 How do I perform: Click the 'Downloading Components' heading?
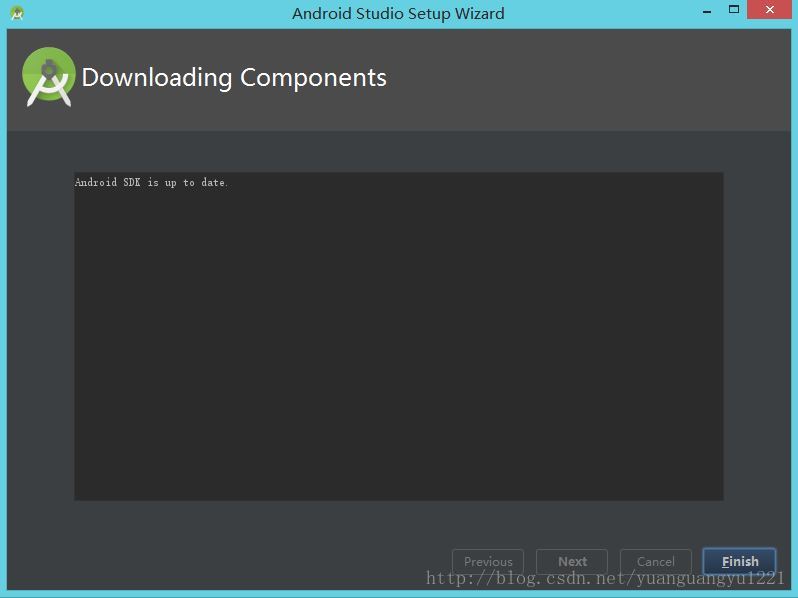pos(234,78)
